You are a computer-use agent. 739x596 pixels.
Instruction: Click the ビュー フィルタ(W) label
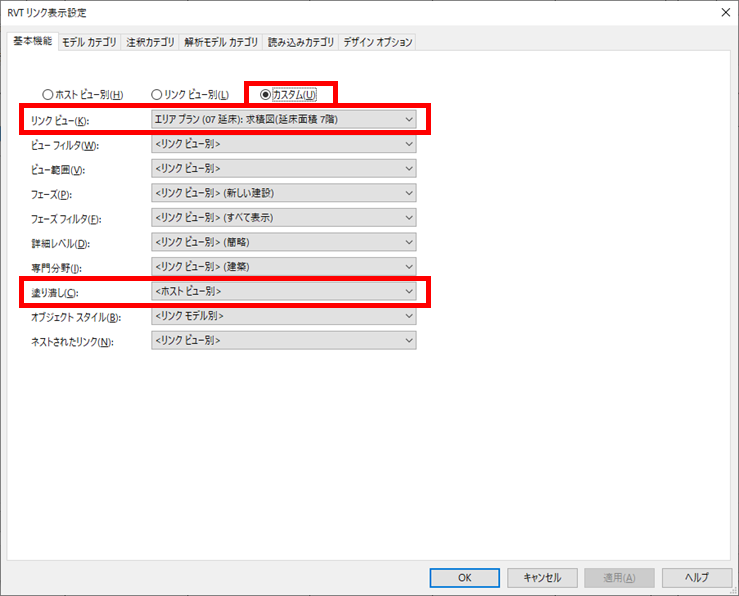coord(65,146)
